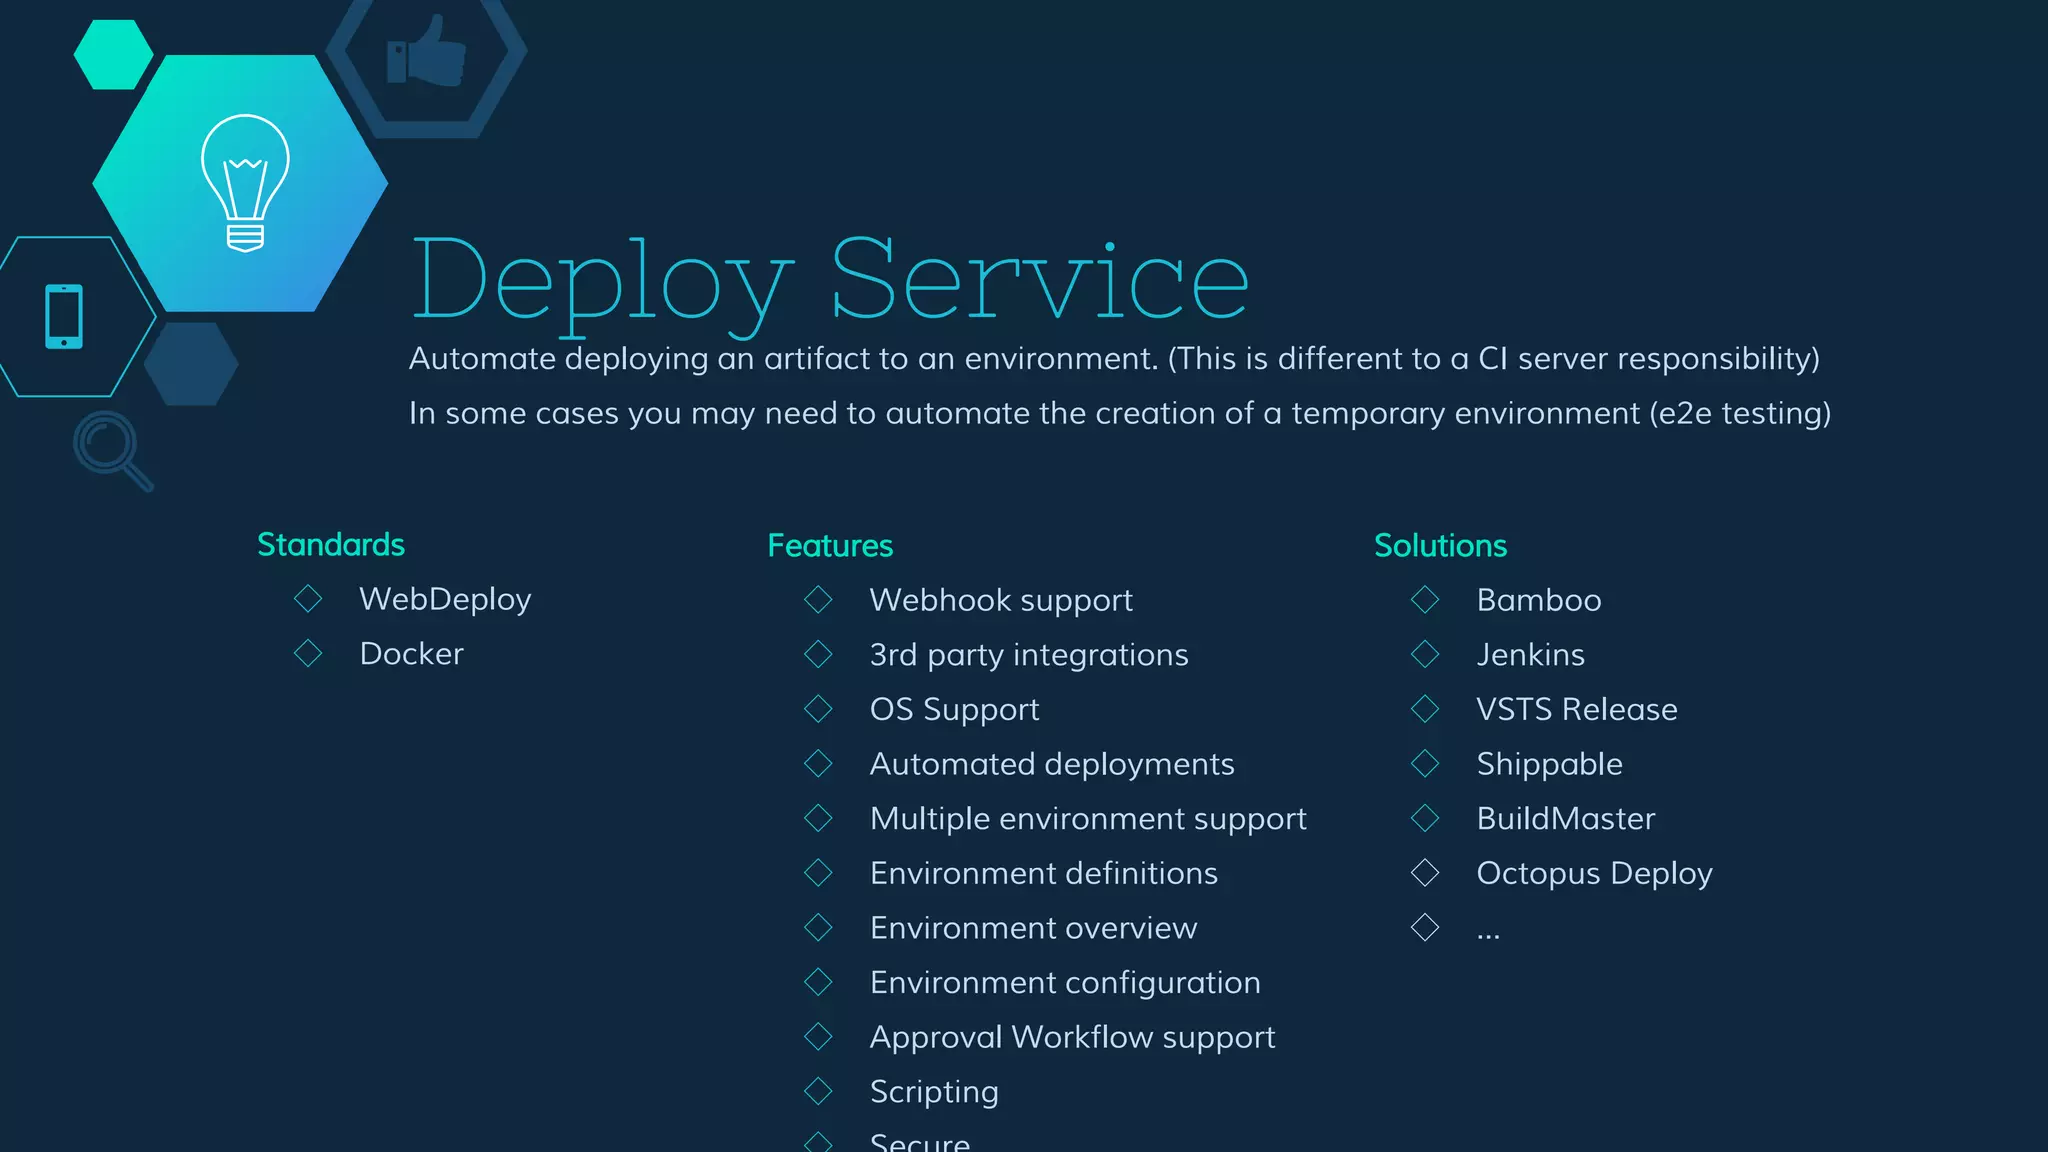Image resolution: width=2048 pixels, height=1152 pixels.
Task: Click the OS Support item
Action: point(954,710)
